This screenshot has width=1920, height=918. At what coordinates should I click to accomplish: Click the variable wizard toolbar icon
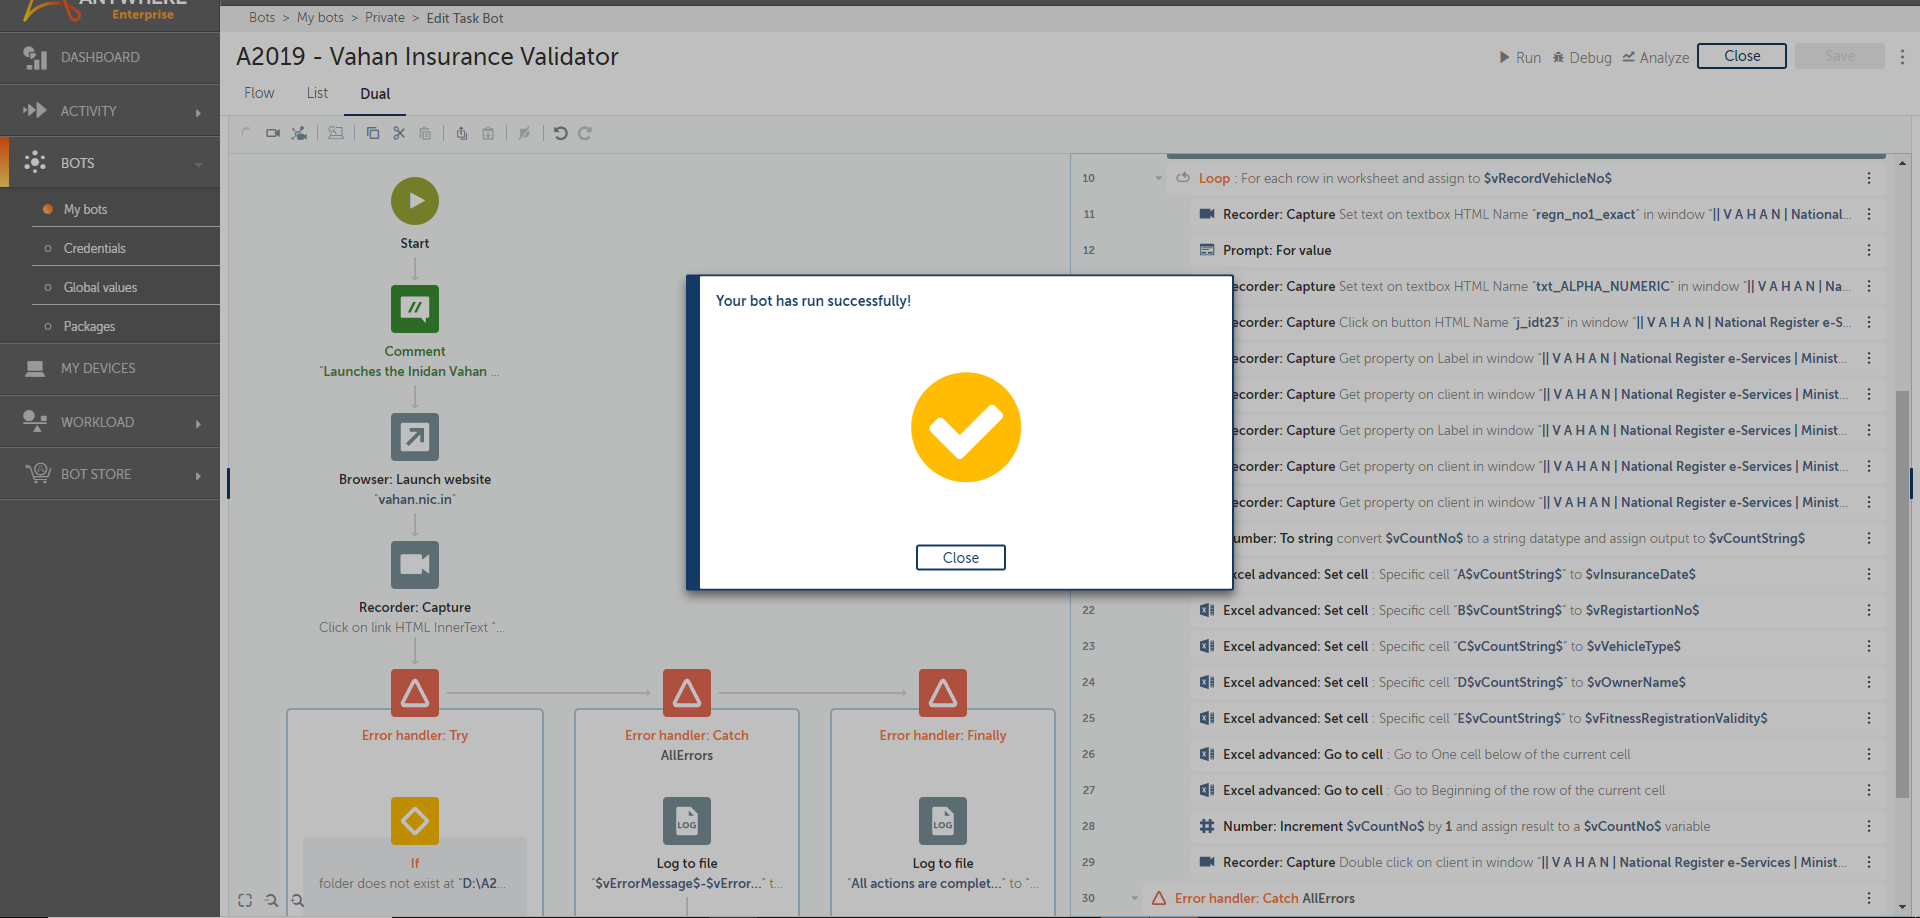336,133
